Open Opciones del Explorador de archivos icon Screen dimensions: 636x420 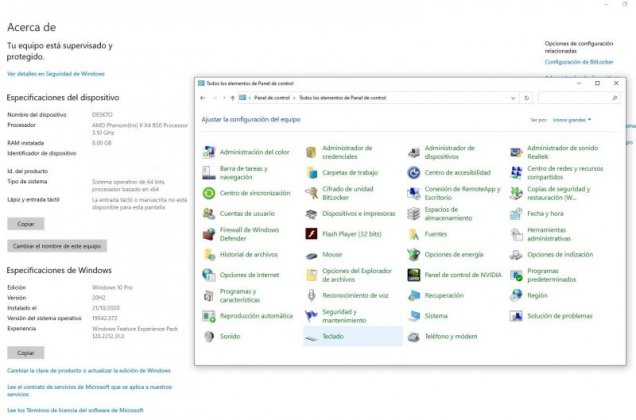tap(311, 275)
